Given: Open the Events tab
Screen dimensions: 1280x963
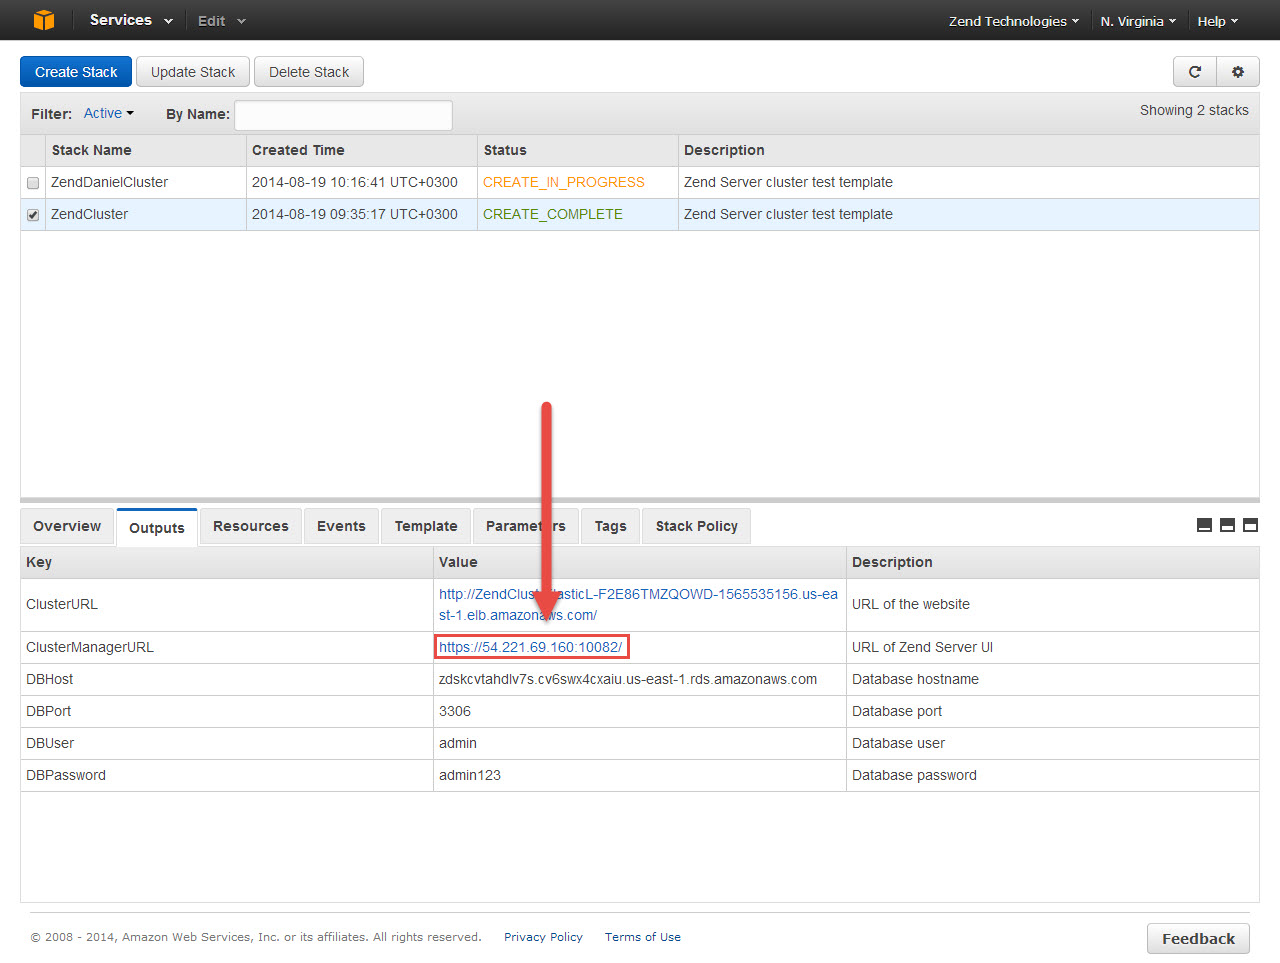Looking at the screenshot, I should (x=341, y=526).
